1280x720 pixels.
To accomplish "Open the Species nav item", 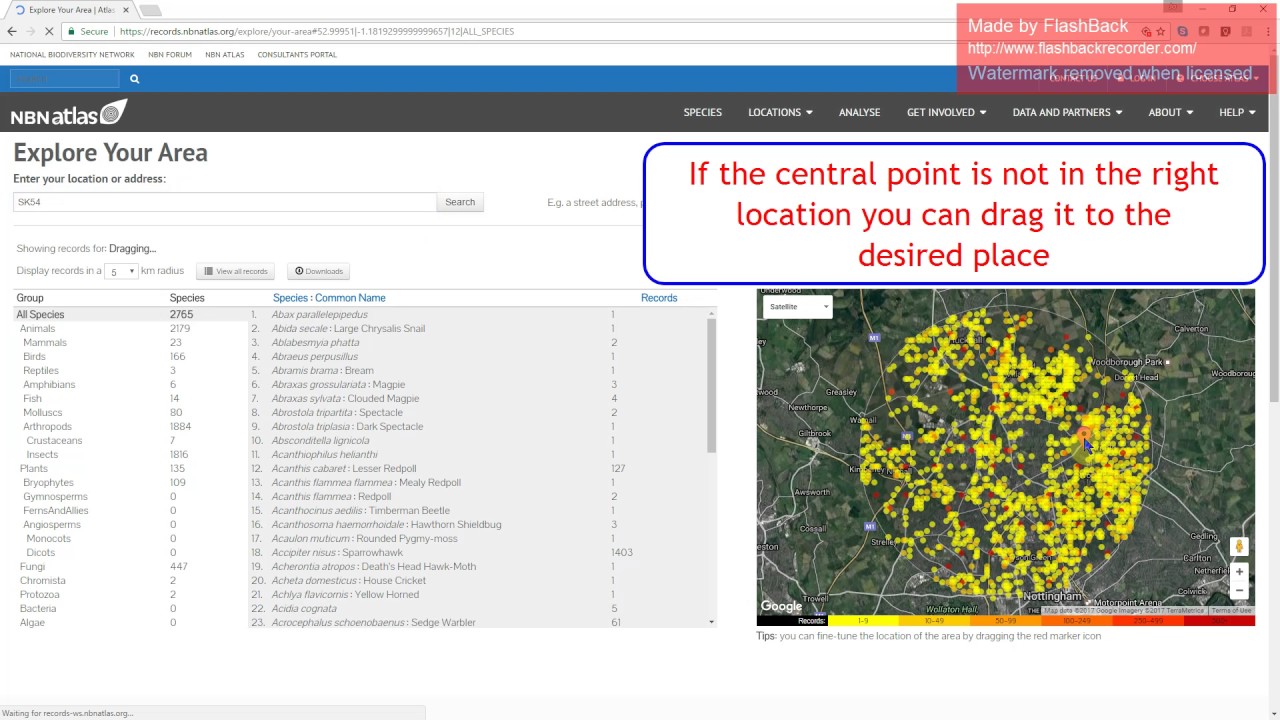I will [x=702, y=112].
